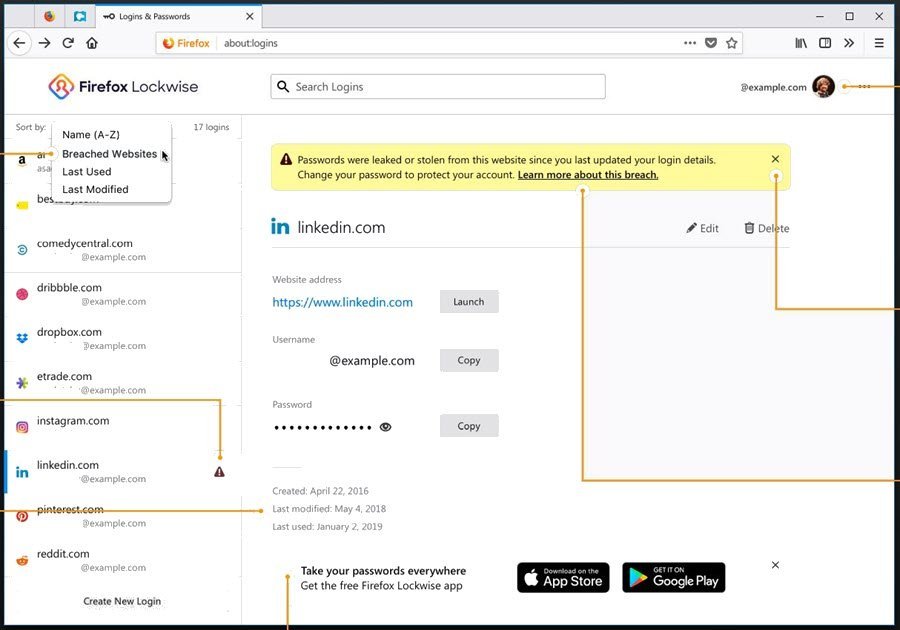900x630 pixels.
Task: Click 'Created: April 22, 2016' text
Action: (x=320, y=491)
